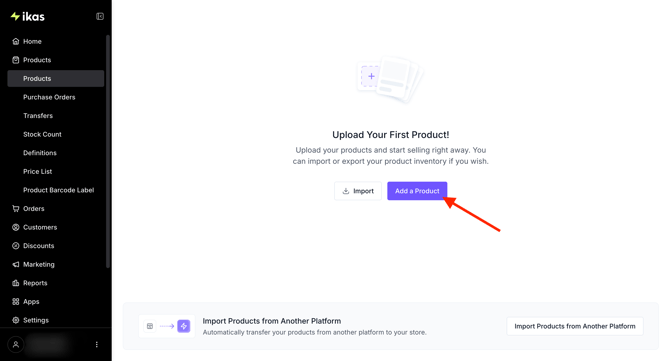
Task: Click the Add a Product button
Action: 417,191
